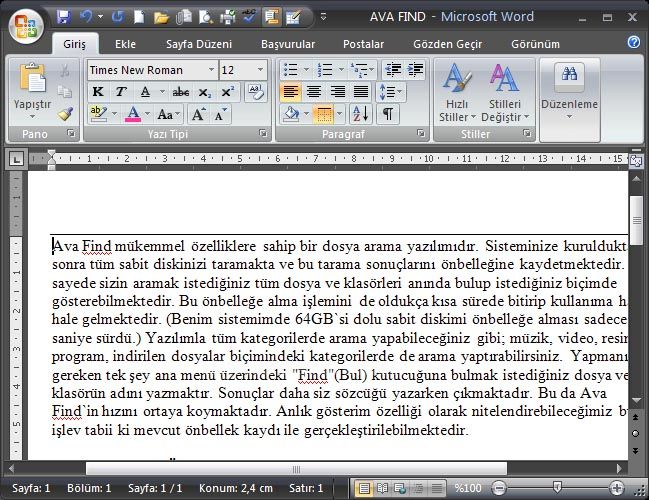Open underline style dropdown arrow

(162, 91)
